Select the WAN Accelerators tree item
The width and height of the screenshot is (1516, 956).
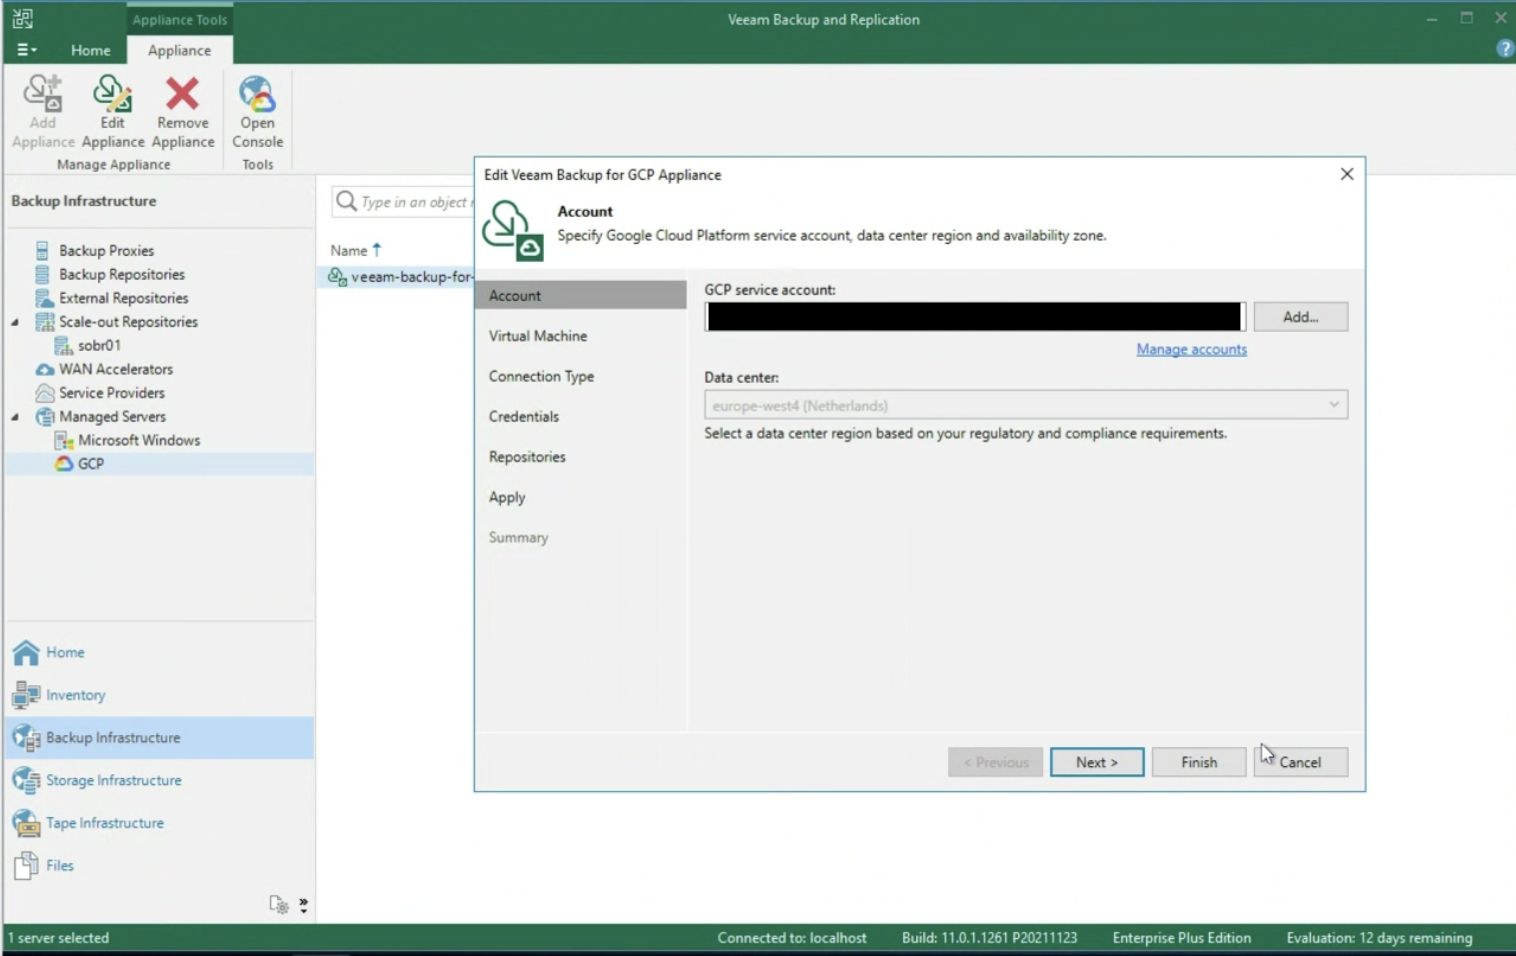116,369
